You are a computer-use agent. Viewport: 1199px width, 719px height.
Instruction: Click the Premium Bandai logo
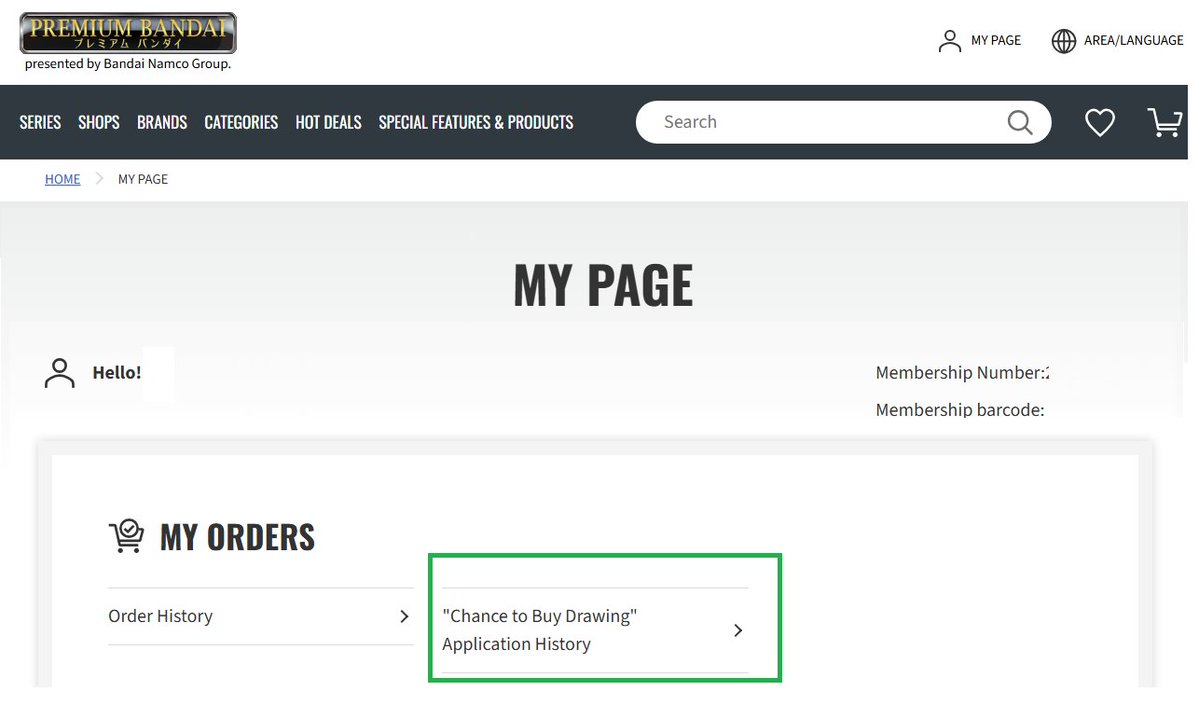click(x=128, y=33)
